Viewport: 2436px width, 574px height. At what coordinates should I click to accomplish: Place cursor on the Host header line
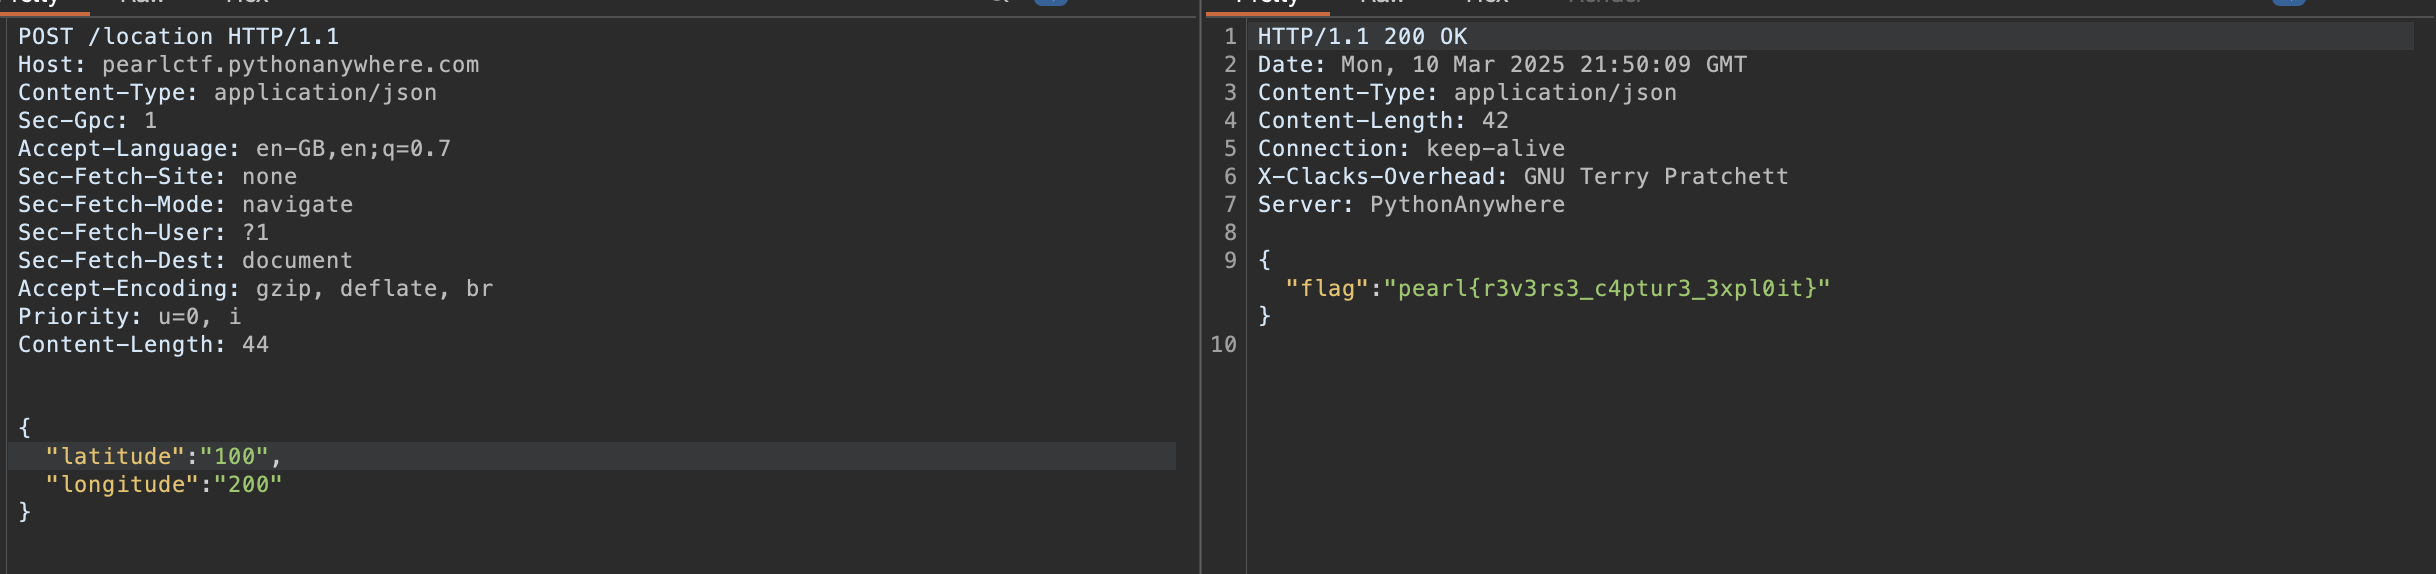[x=248, y=65]
